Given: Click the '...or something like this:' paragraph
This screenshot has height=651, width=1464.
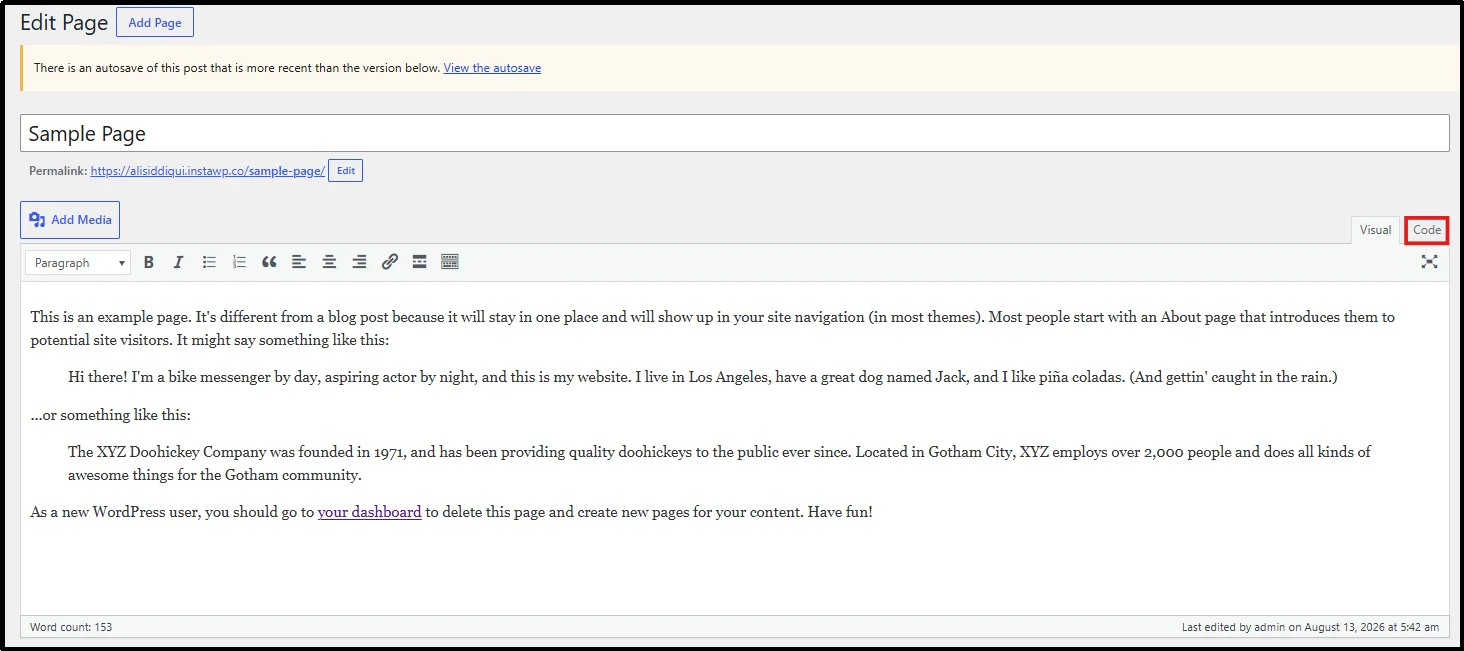Looking at the screenshot, I should [110, 415].
